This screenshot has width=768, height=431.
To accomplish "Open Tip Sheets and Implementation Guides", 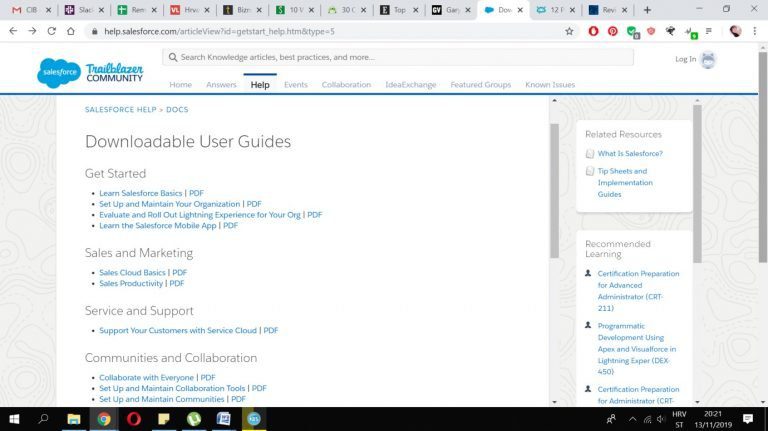I will tap(625, 183).
